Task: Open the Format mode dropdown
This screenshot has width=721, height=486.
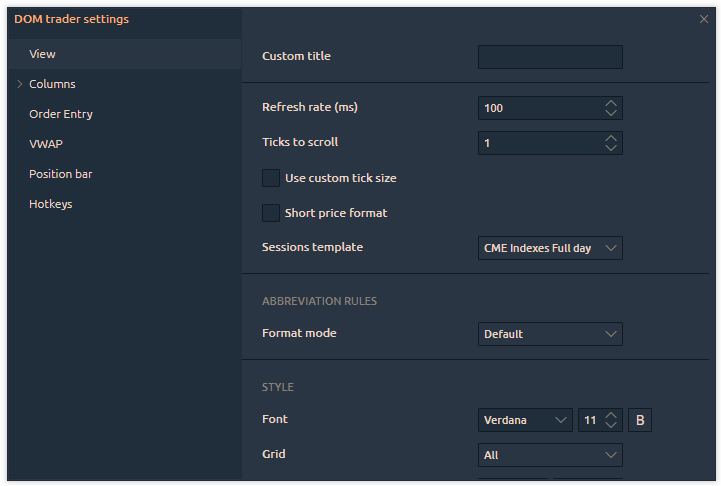Action: click(550, 334)
